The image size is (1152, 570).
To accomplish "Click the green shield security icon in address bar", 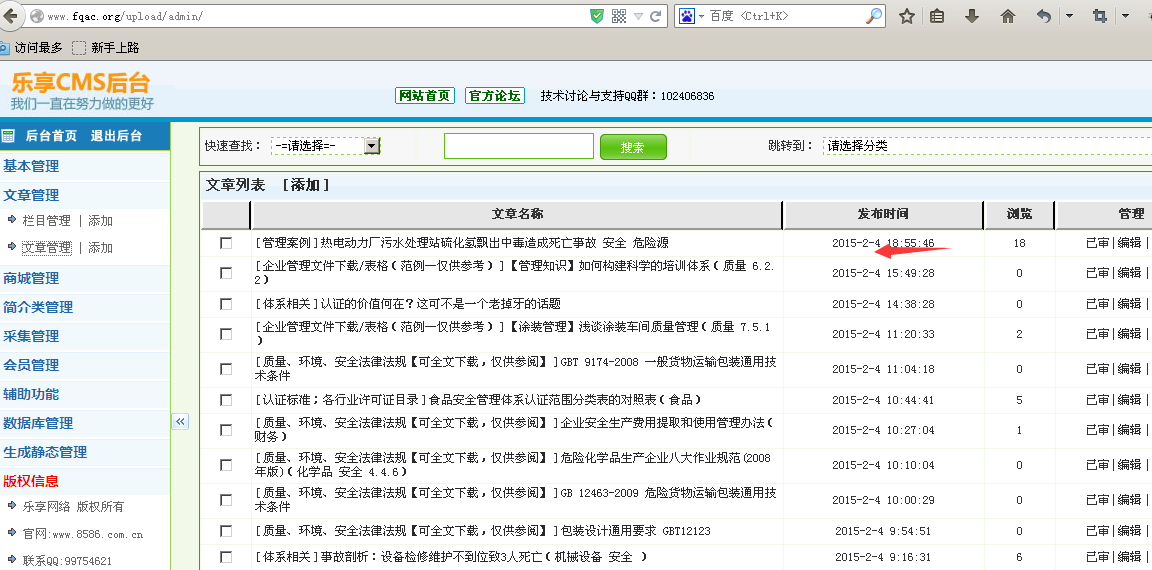I will pos(597,16).
